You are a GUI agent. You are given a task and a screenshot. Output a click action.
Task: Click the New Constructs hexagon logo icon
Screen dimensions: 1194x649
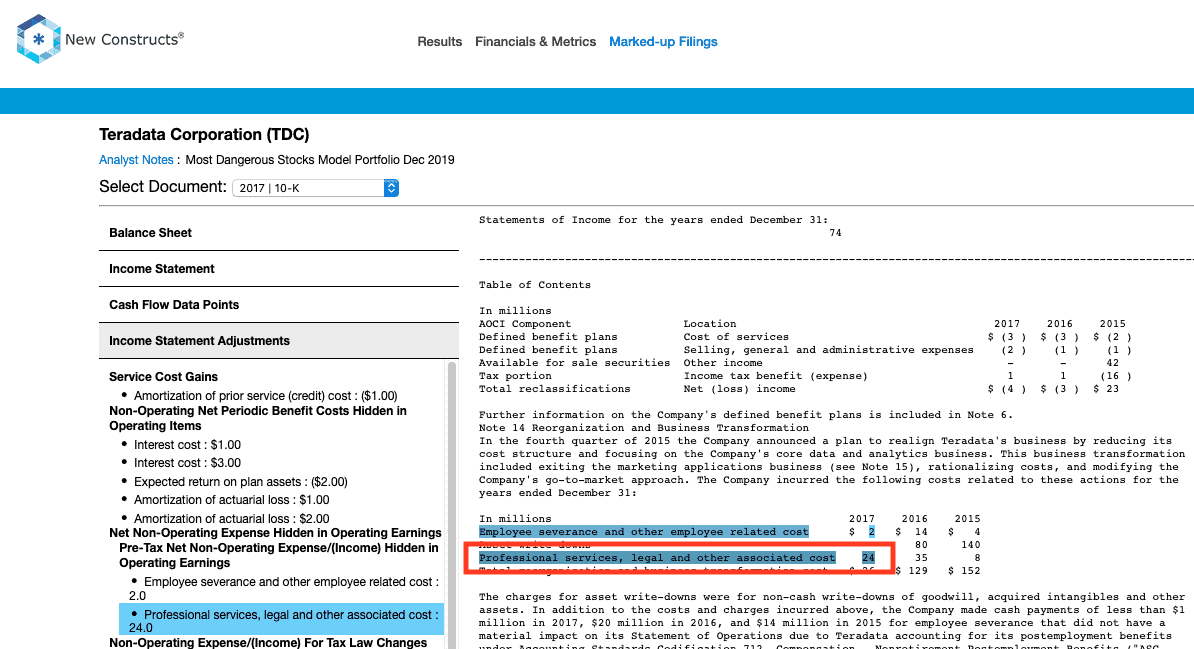pos(38,39)
